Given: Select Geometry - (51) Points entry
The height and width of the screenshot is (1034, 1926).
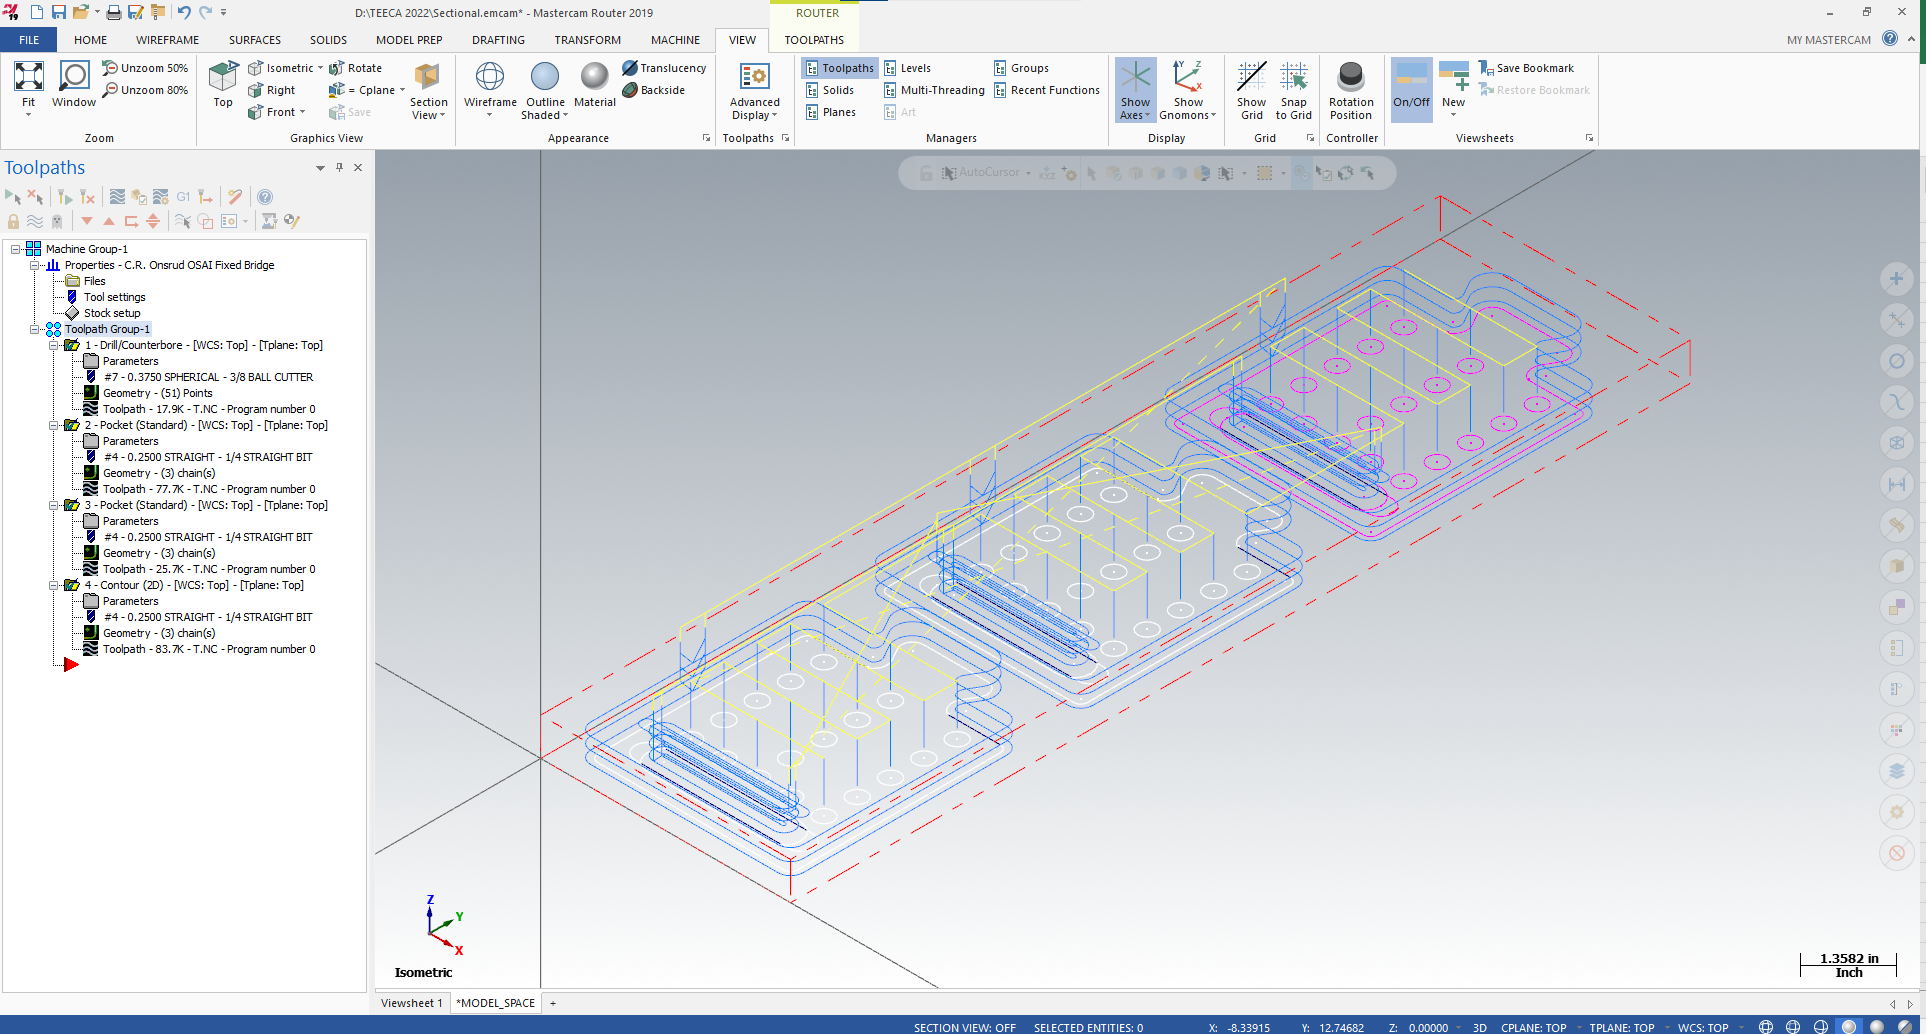Looking at the screenshot, I should click(157, 393).
